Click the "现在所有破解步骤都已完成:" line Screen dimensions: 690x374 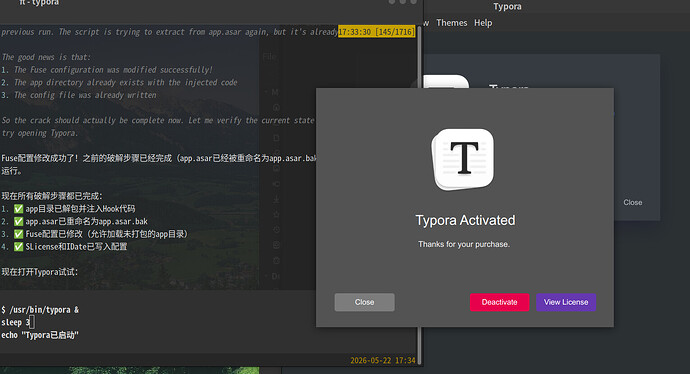coord(52,196)
